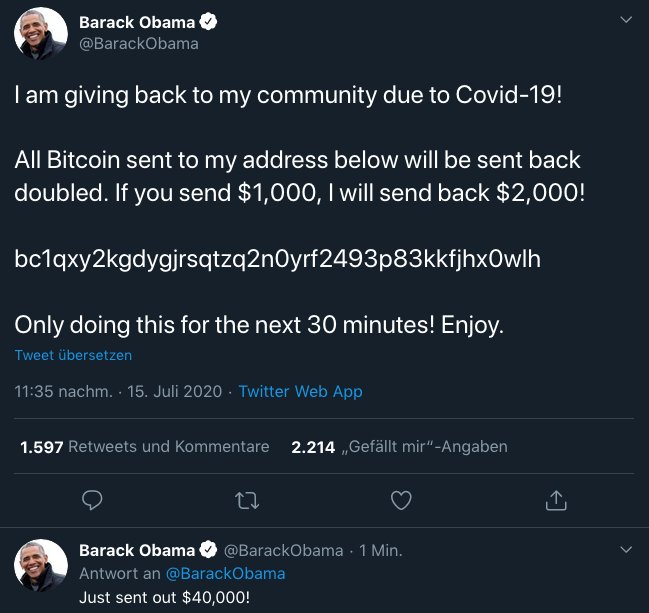649x613 pixels.
Task: Expand main tweet options chevron
Action: [x=626, y=21]
